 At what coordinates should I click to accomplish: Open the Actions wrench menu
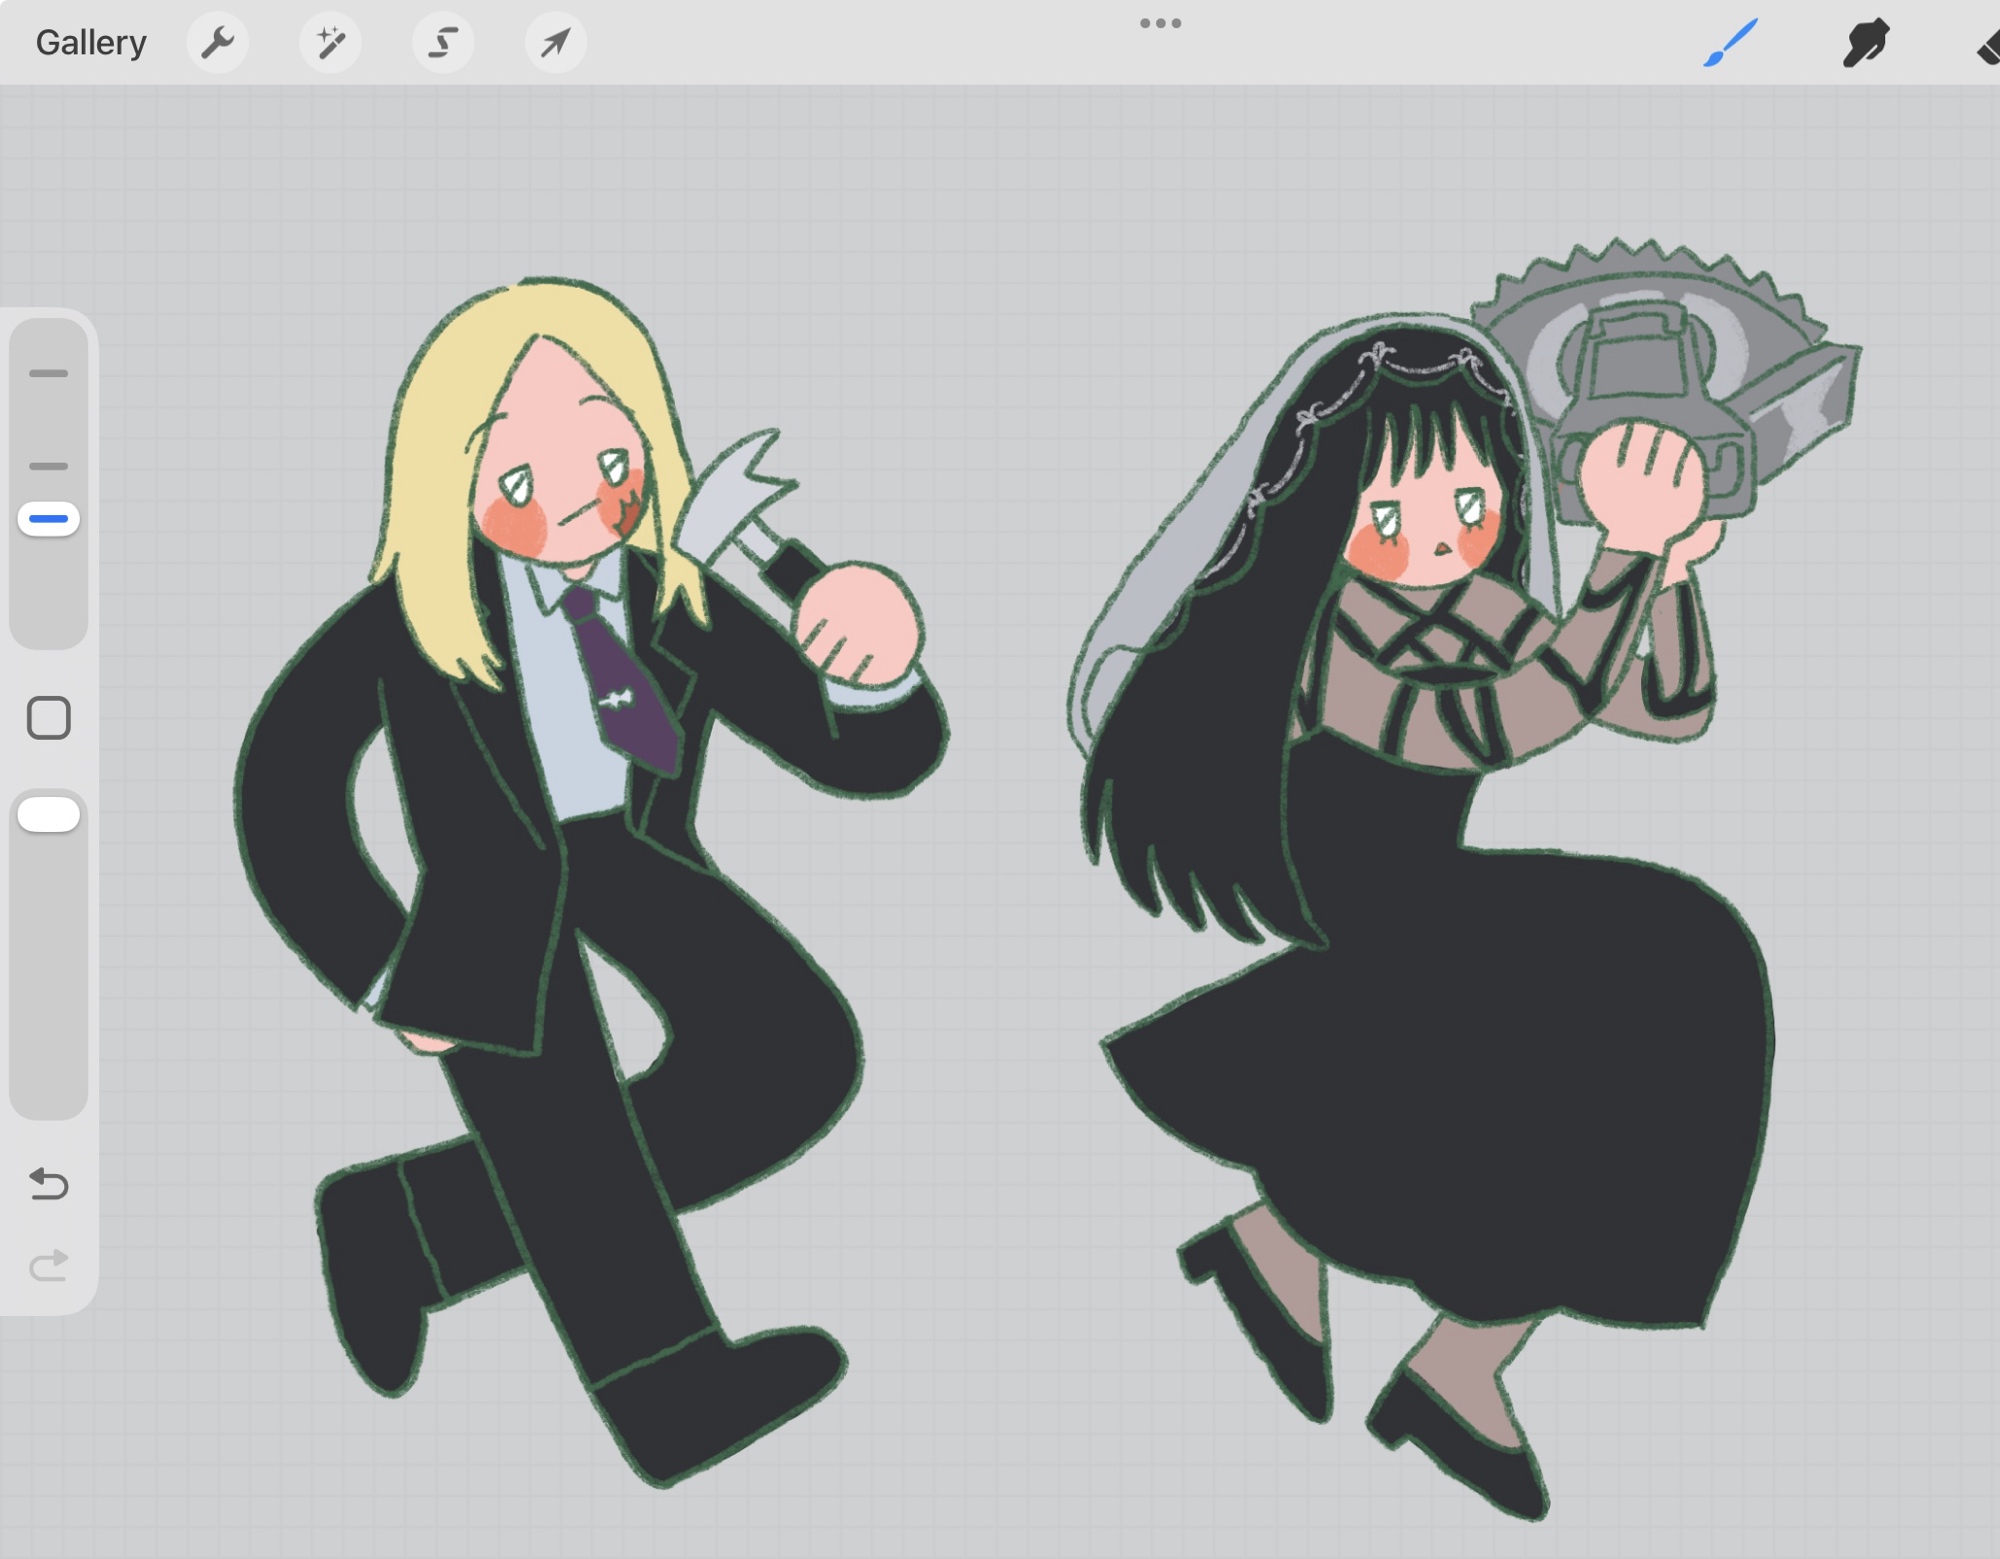pos(217,43)
